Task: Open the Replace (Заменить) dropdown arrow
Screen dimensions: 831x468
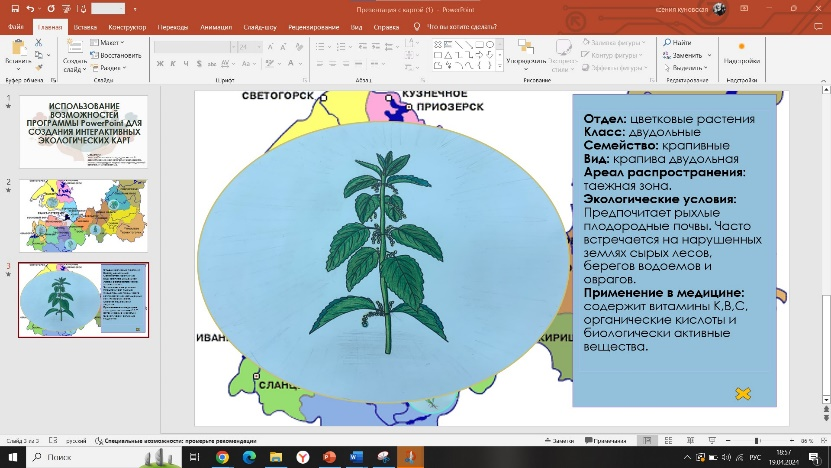Action: point(709,55)
